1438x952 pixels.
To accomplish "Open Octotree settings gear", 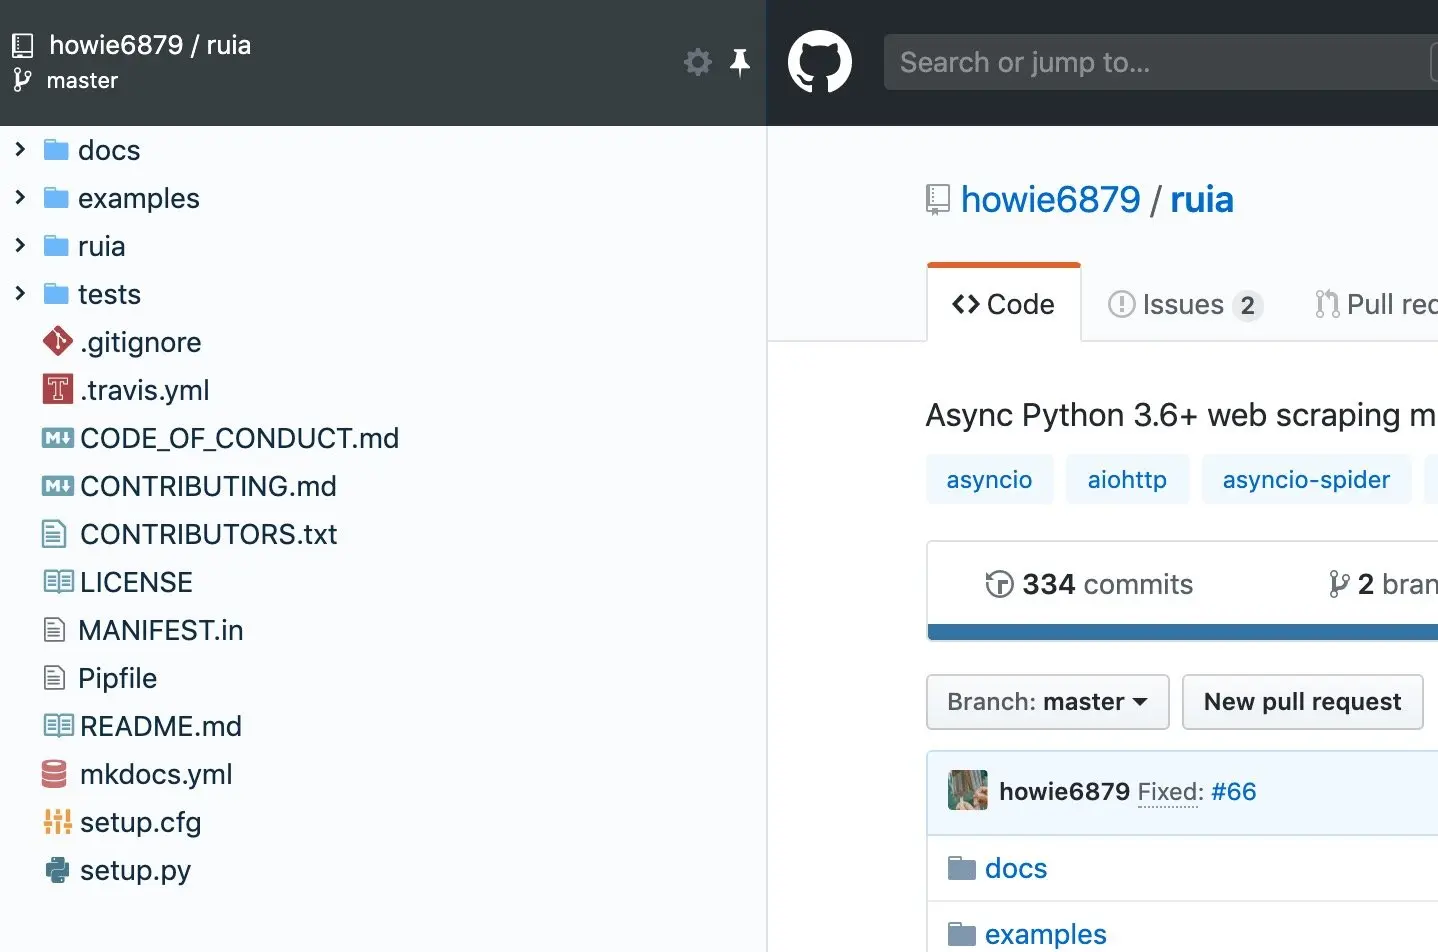I will 697,63.
